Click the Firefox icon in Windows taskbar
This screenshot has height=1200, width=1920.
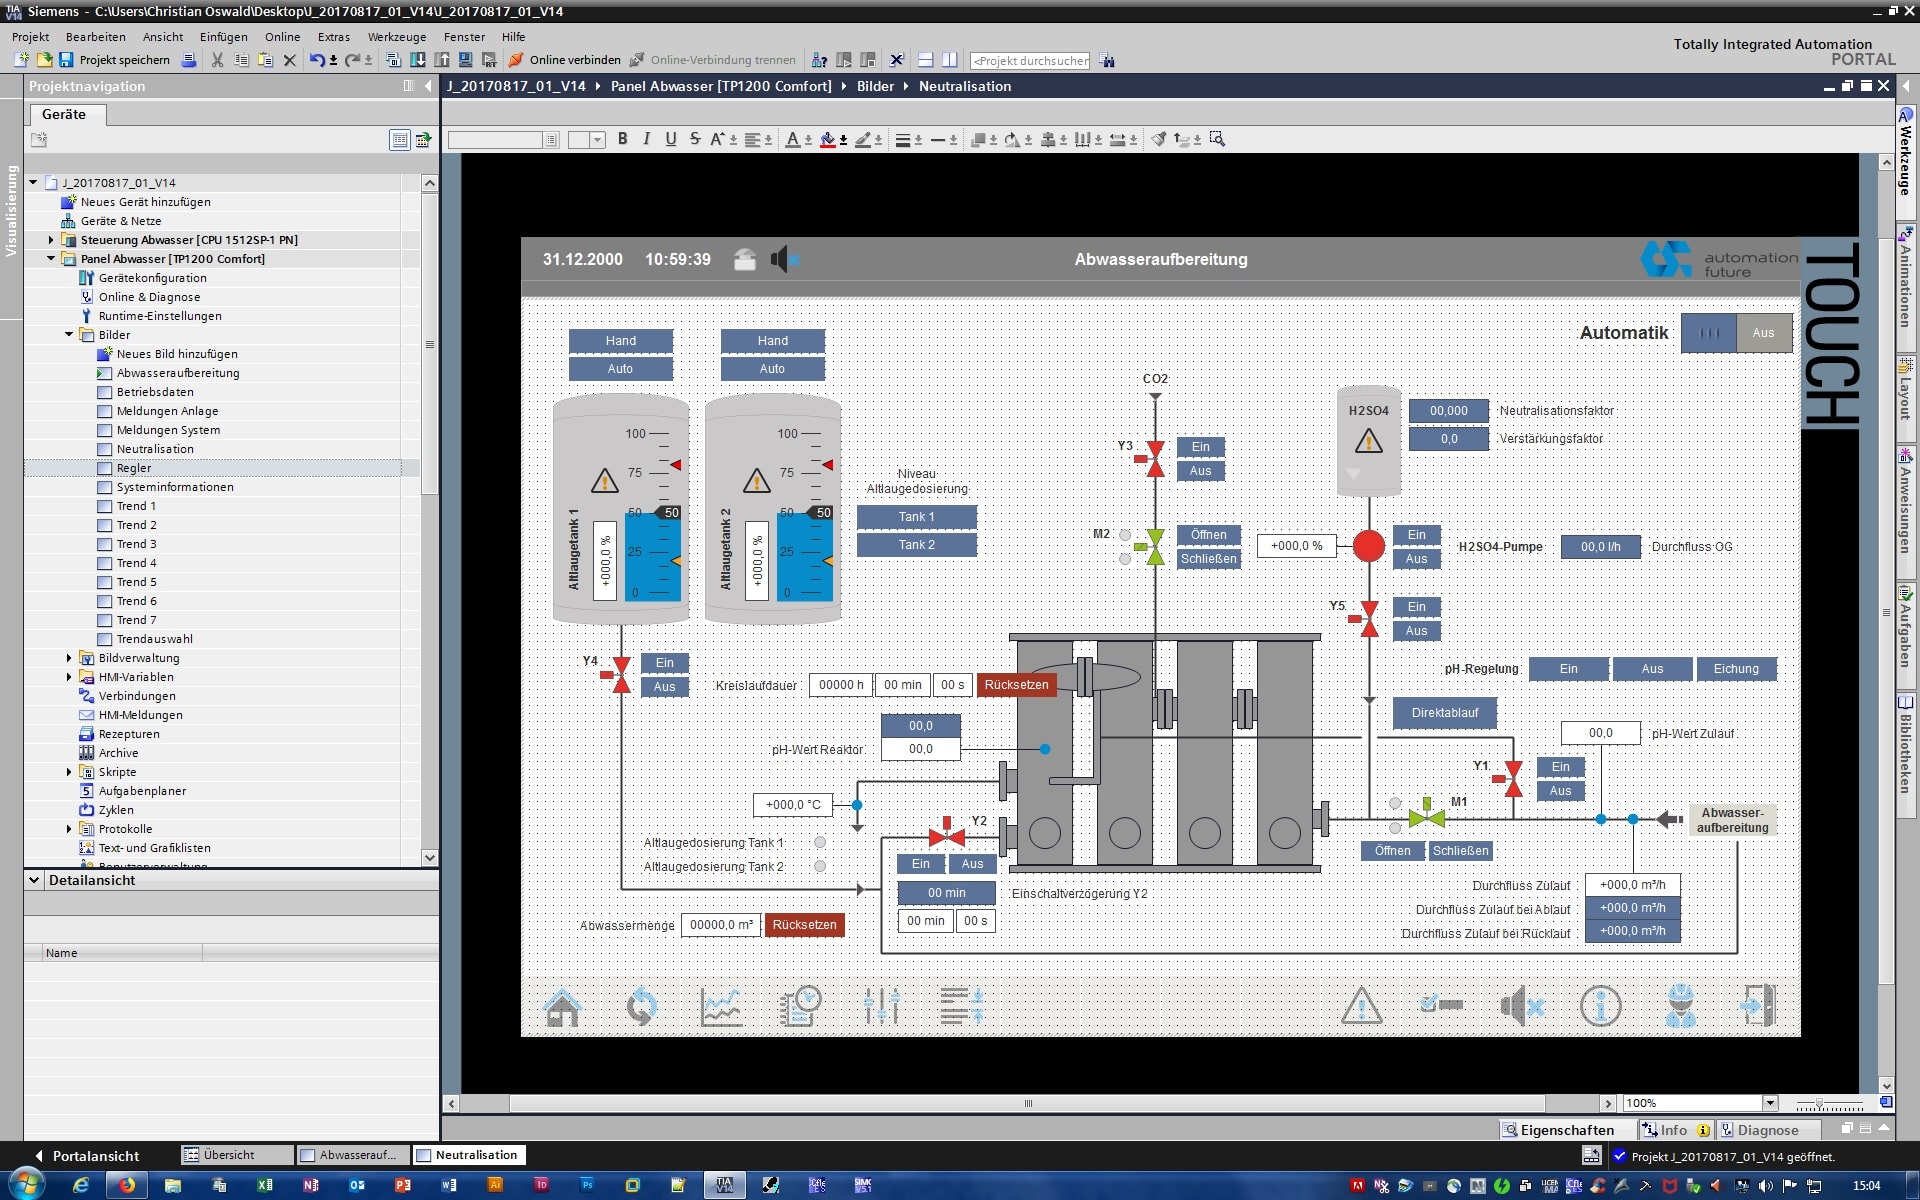(x=127, y=1185)
